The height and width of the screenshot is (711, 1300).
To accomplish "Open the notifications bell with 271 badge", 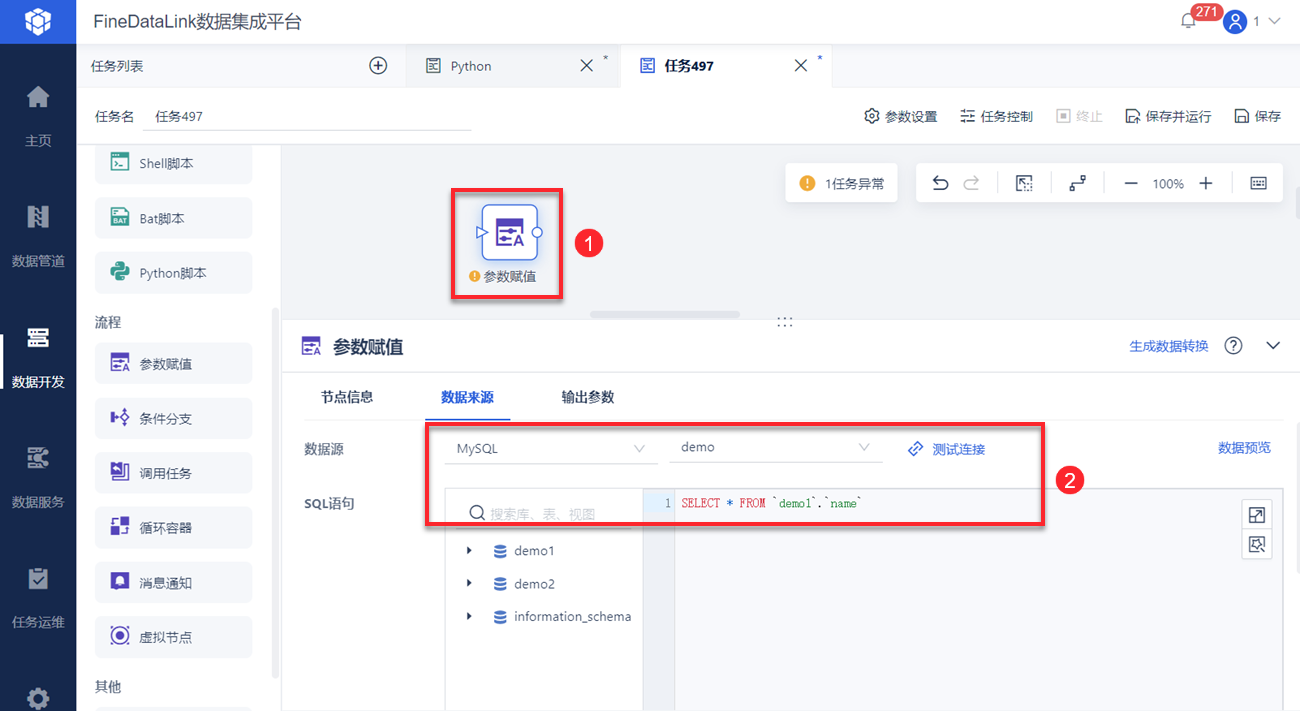I will (x=1189, y=20).
